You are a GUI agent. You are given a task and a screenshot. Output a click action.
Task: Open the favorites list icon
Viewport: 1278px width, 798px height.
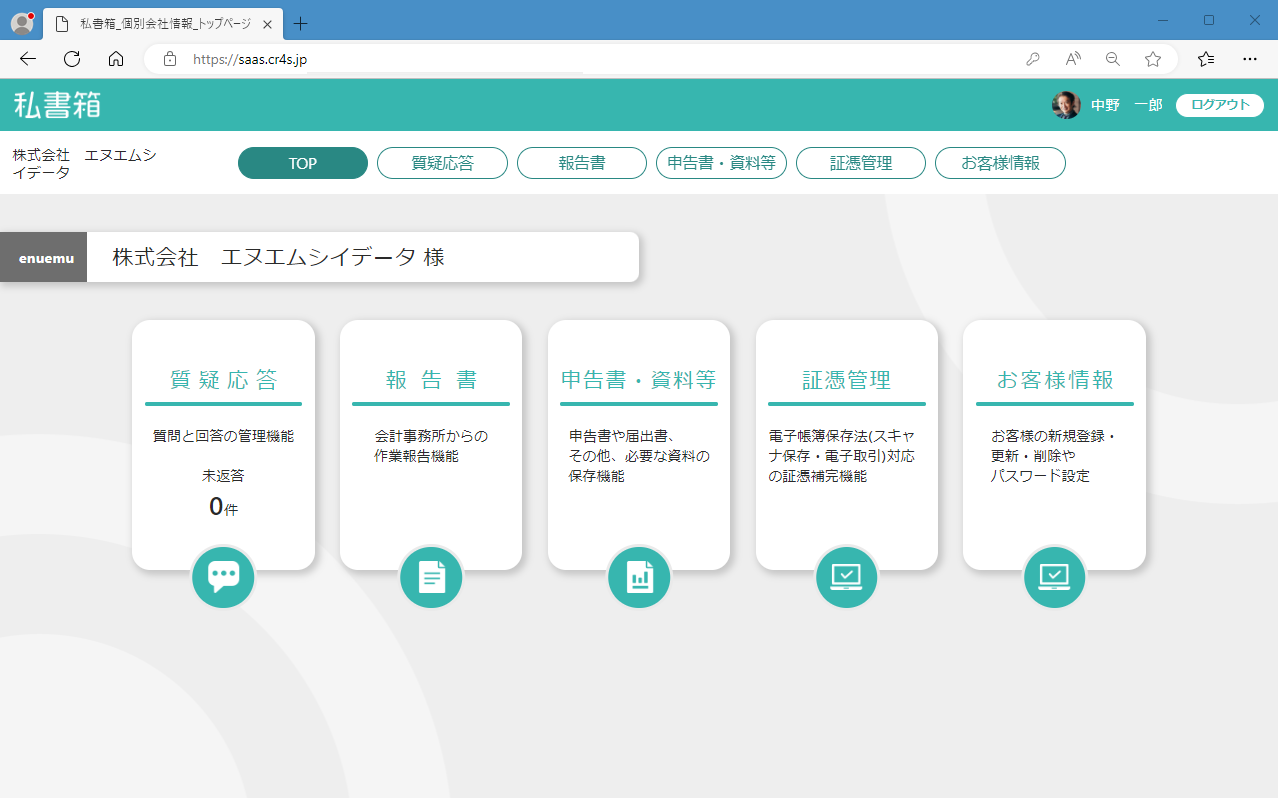pyautogui.click(x=1206, y=59)
